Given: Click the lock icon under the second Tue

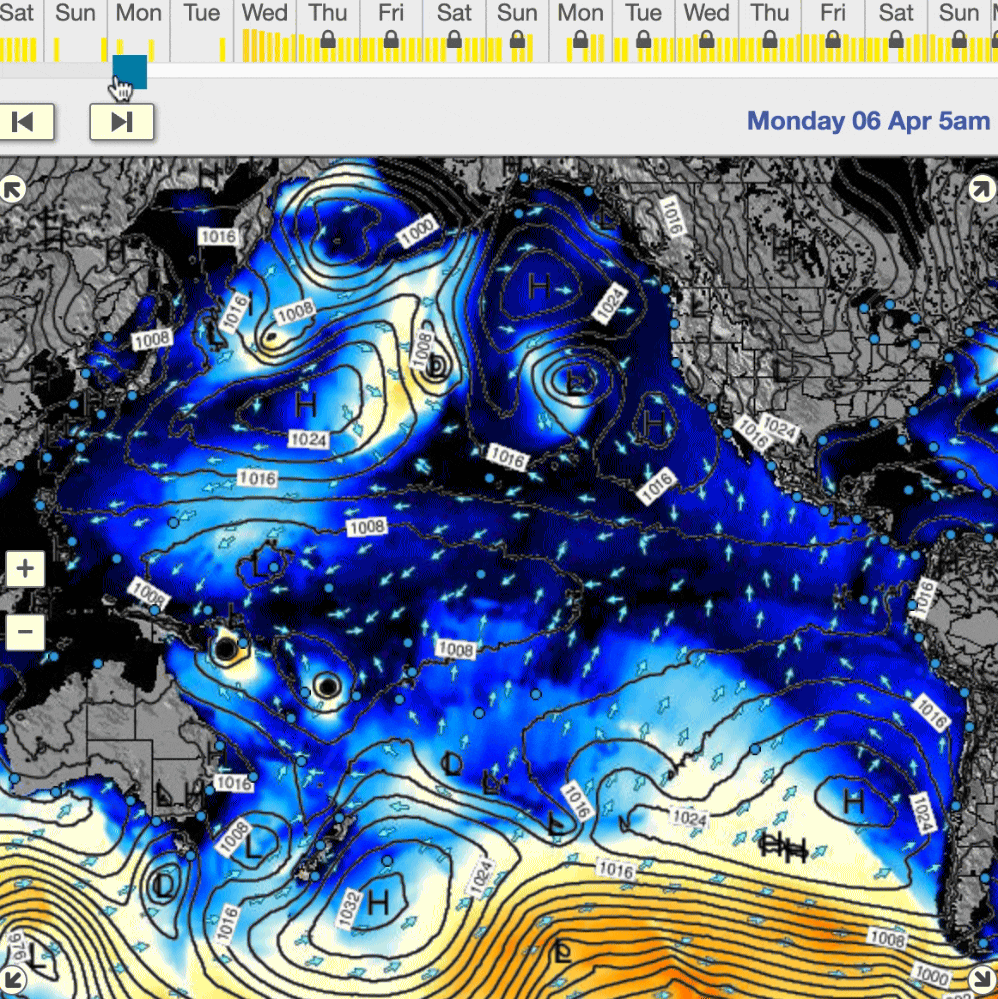Looking at the screenshot, I should pos(643,40).
